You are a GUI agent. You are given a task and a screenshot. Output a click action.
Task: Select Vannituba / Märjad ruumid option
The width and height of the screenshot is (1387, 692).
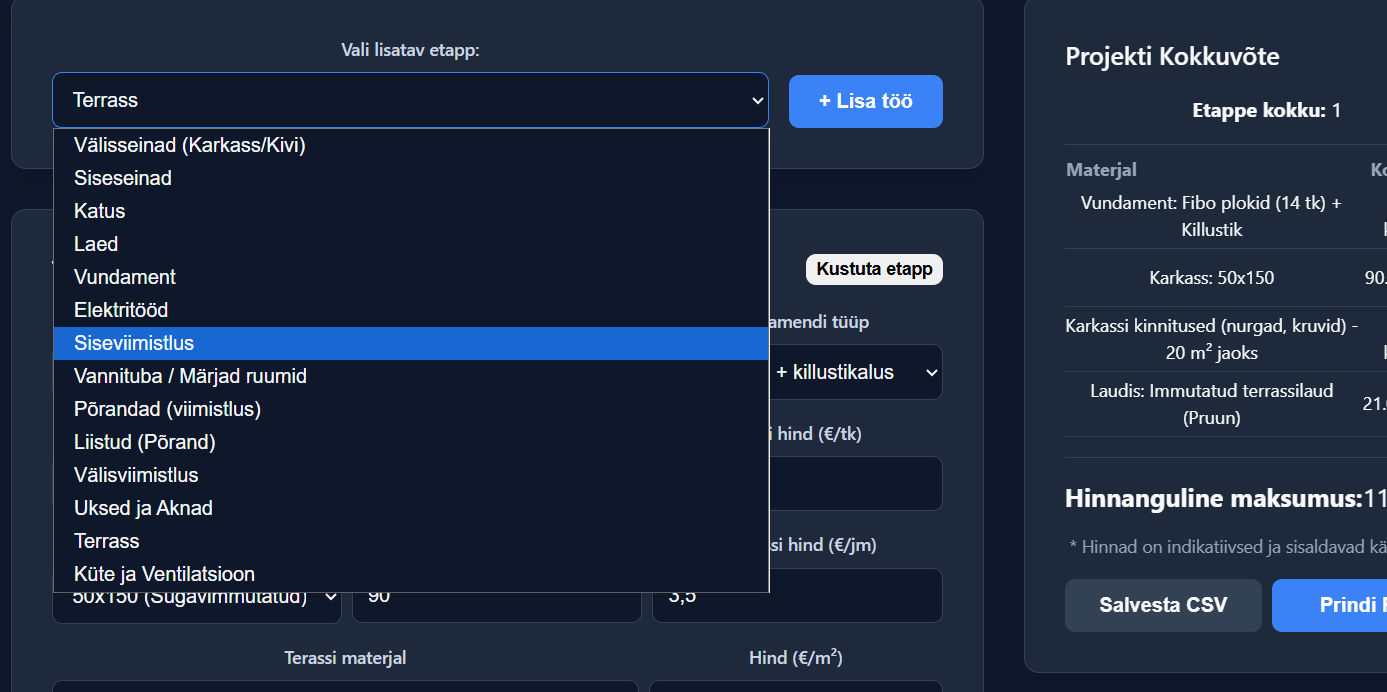[x=190, y=376]
